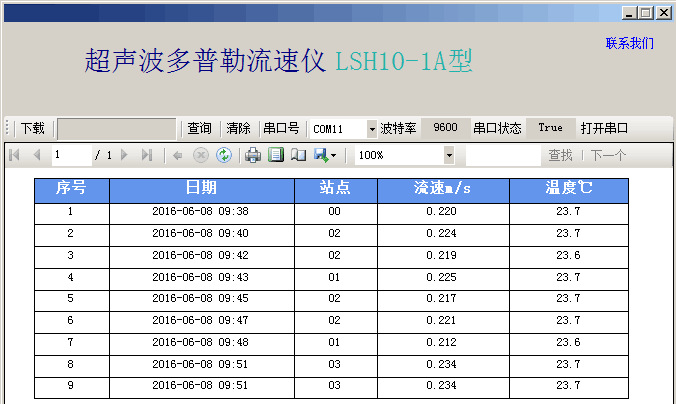Print the report
The width and height of the screenshot is (676, 404).
coord(253,155)
